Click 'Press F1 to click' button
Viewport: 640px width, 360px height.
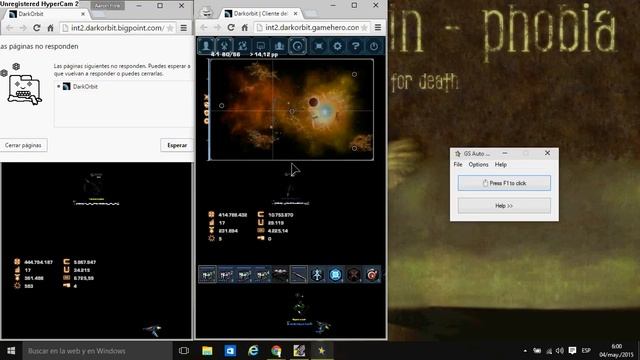coord(504,183)
